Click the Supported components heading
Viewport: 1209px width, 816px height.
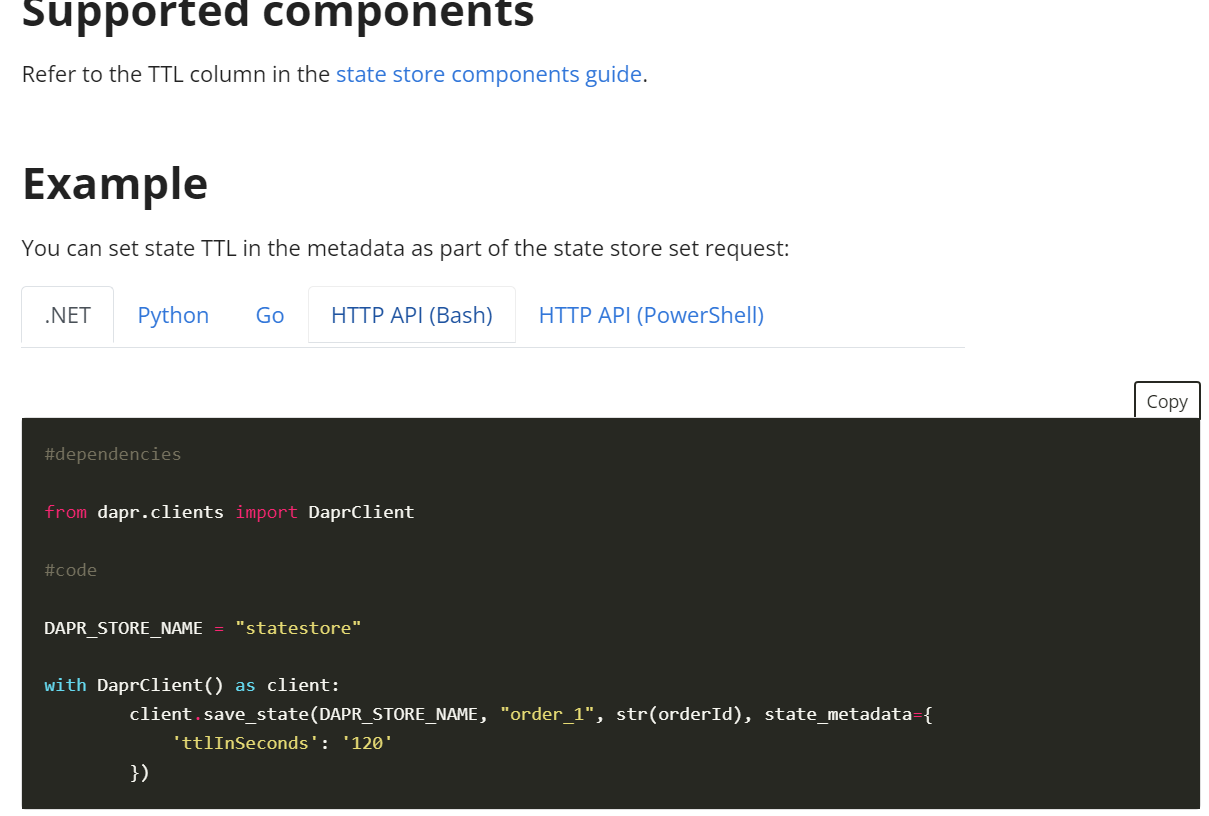(278, 14)
